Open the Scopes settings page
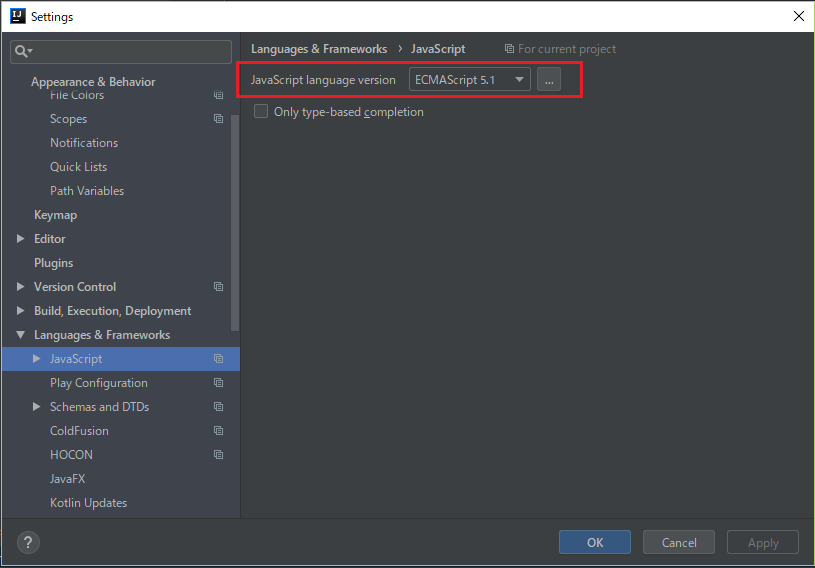Screen dimensions: 815x568 [69, 119]
